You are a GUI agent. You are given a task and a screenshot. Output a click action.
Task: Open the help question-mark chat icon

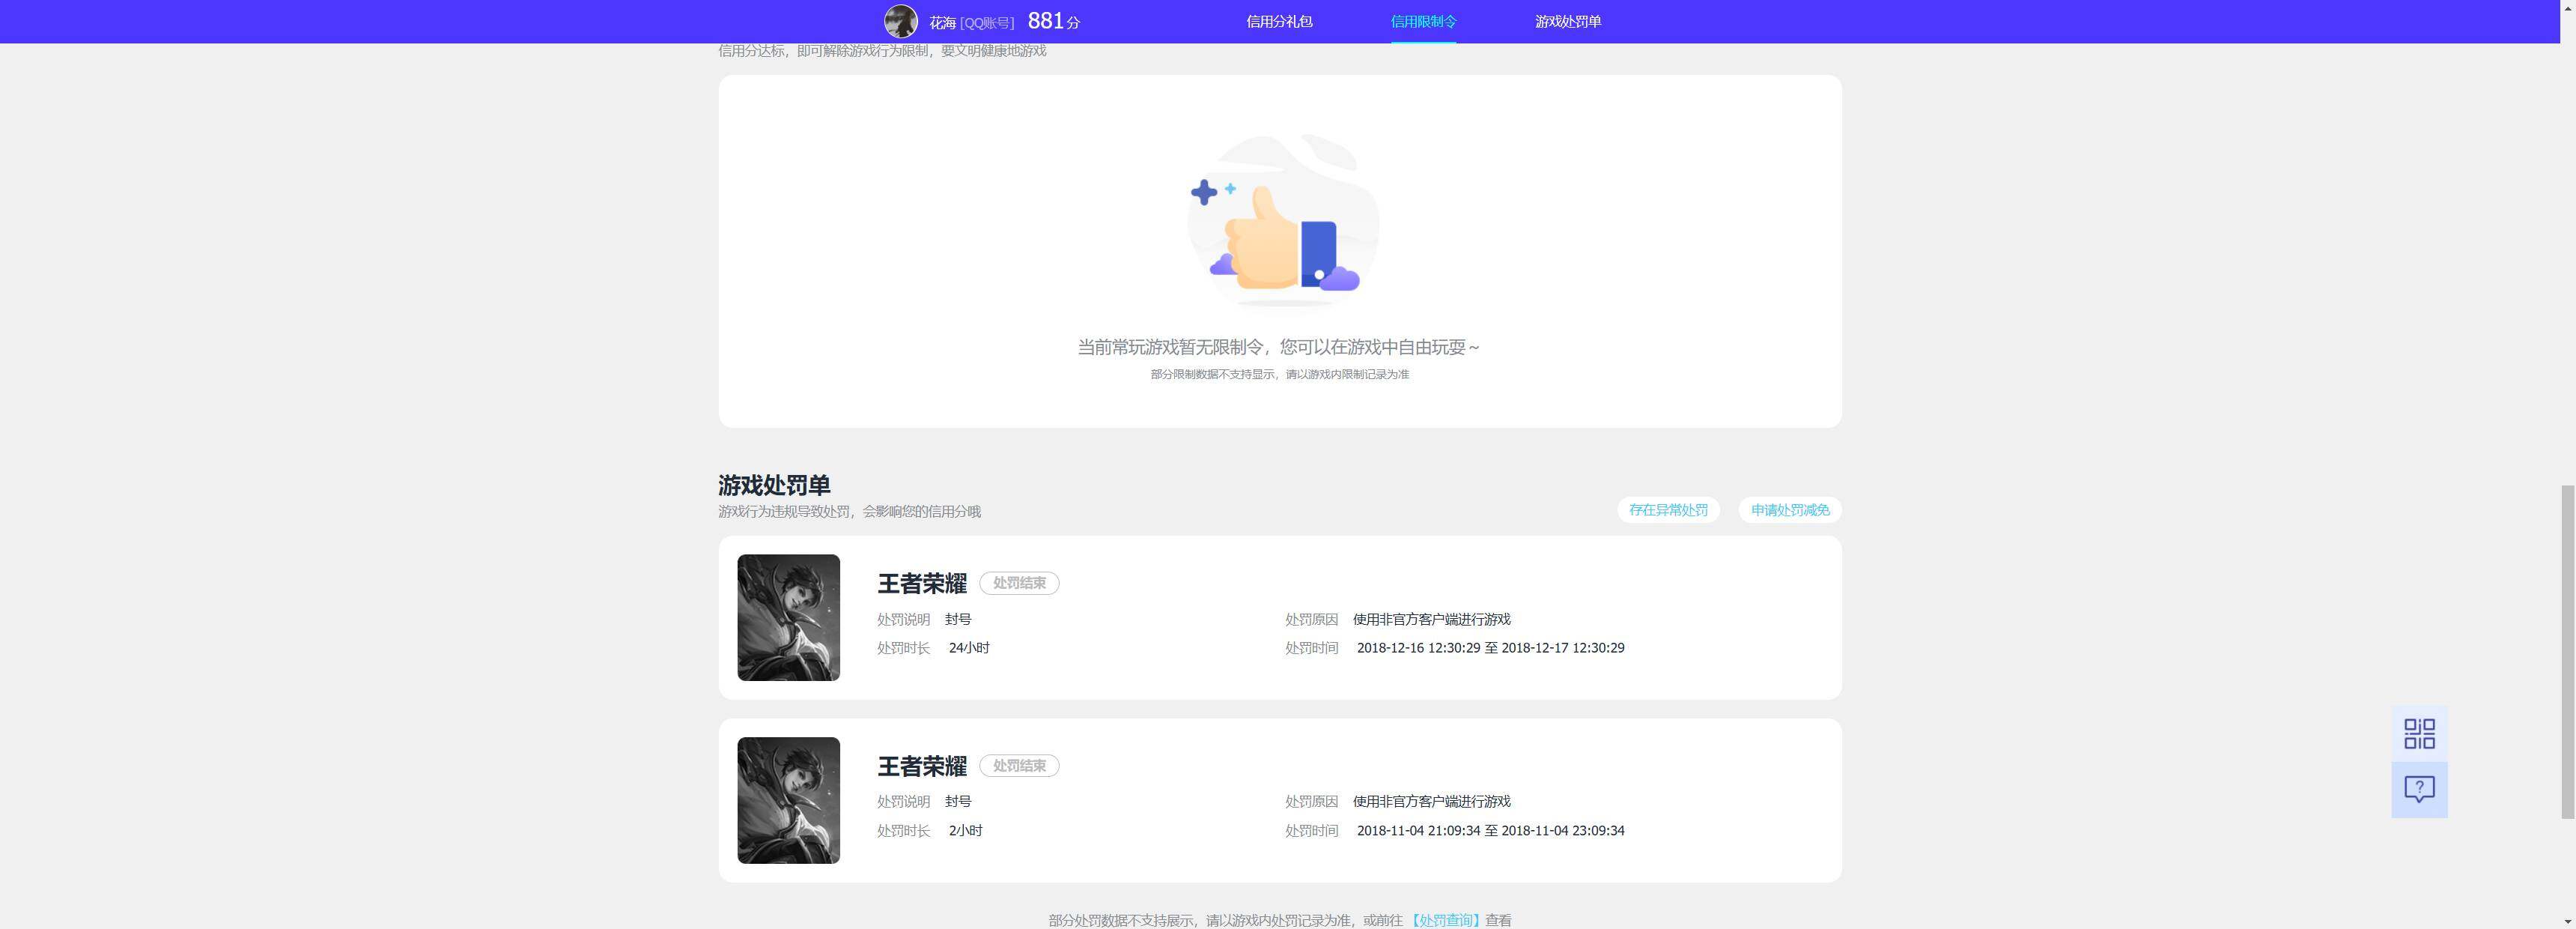pyautogui.click(x=2419, y=790)
